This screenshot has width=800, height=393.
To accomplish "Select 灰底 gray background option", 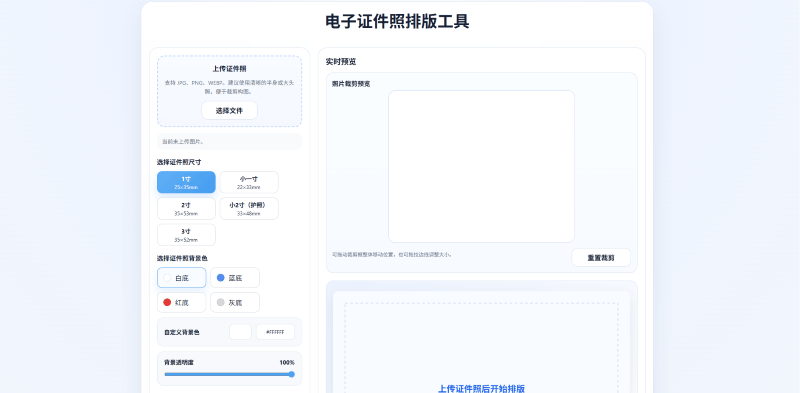I will 235,303.
